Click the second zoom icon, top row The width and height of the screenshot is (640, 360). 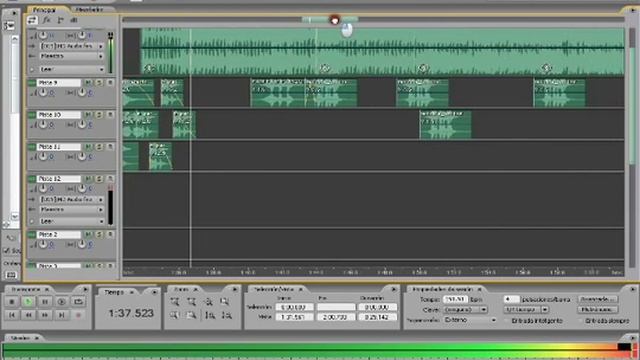191,302
